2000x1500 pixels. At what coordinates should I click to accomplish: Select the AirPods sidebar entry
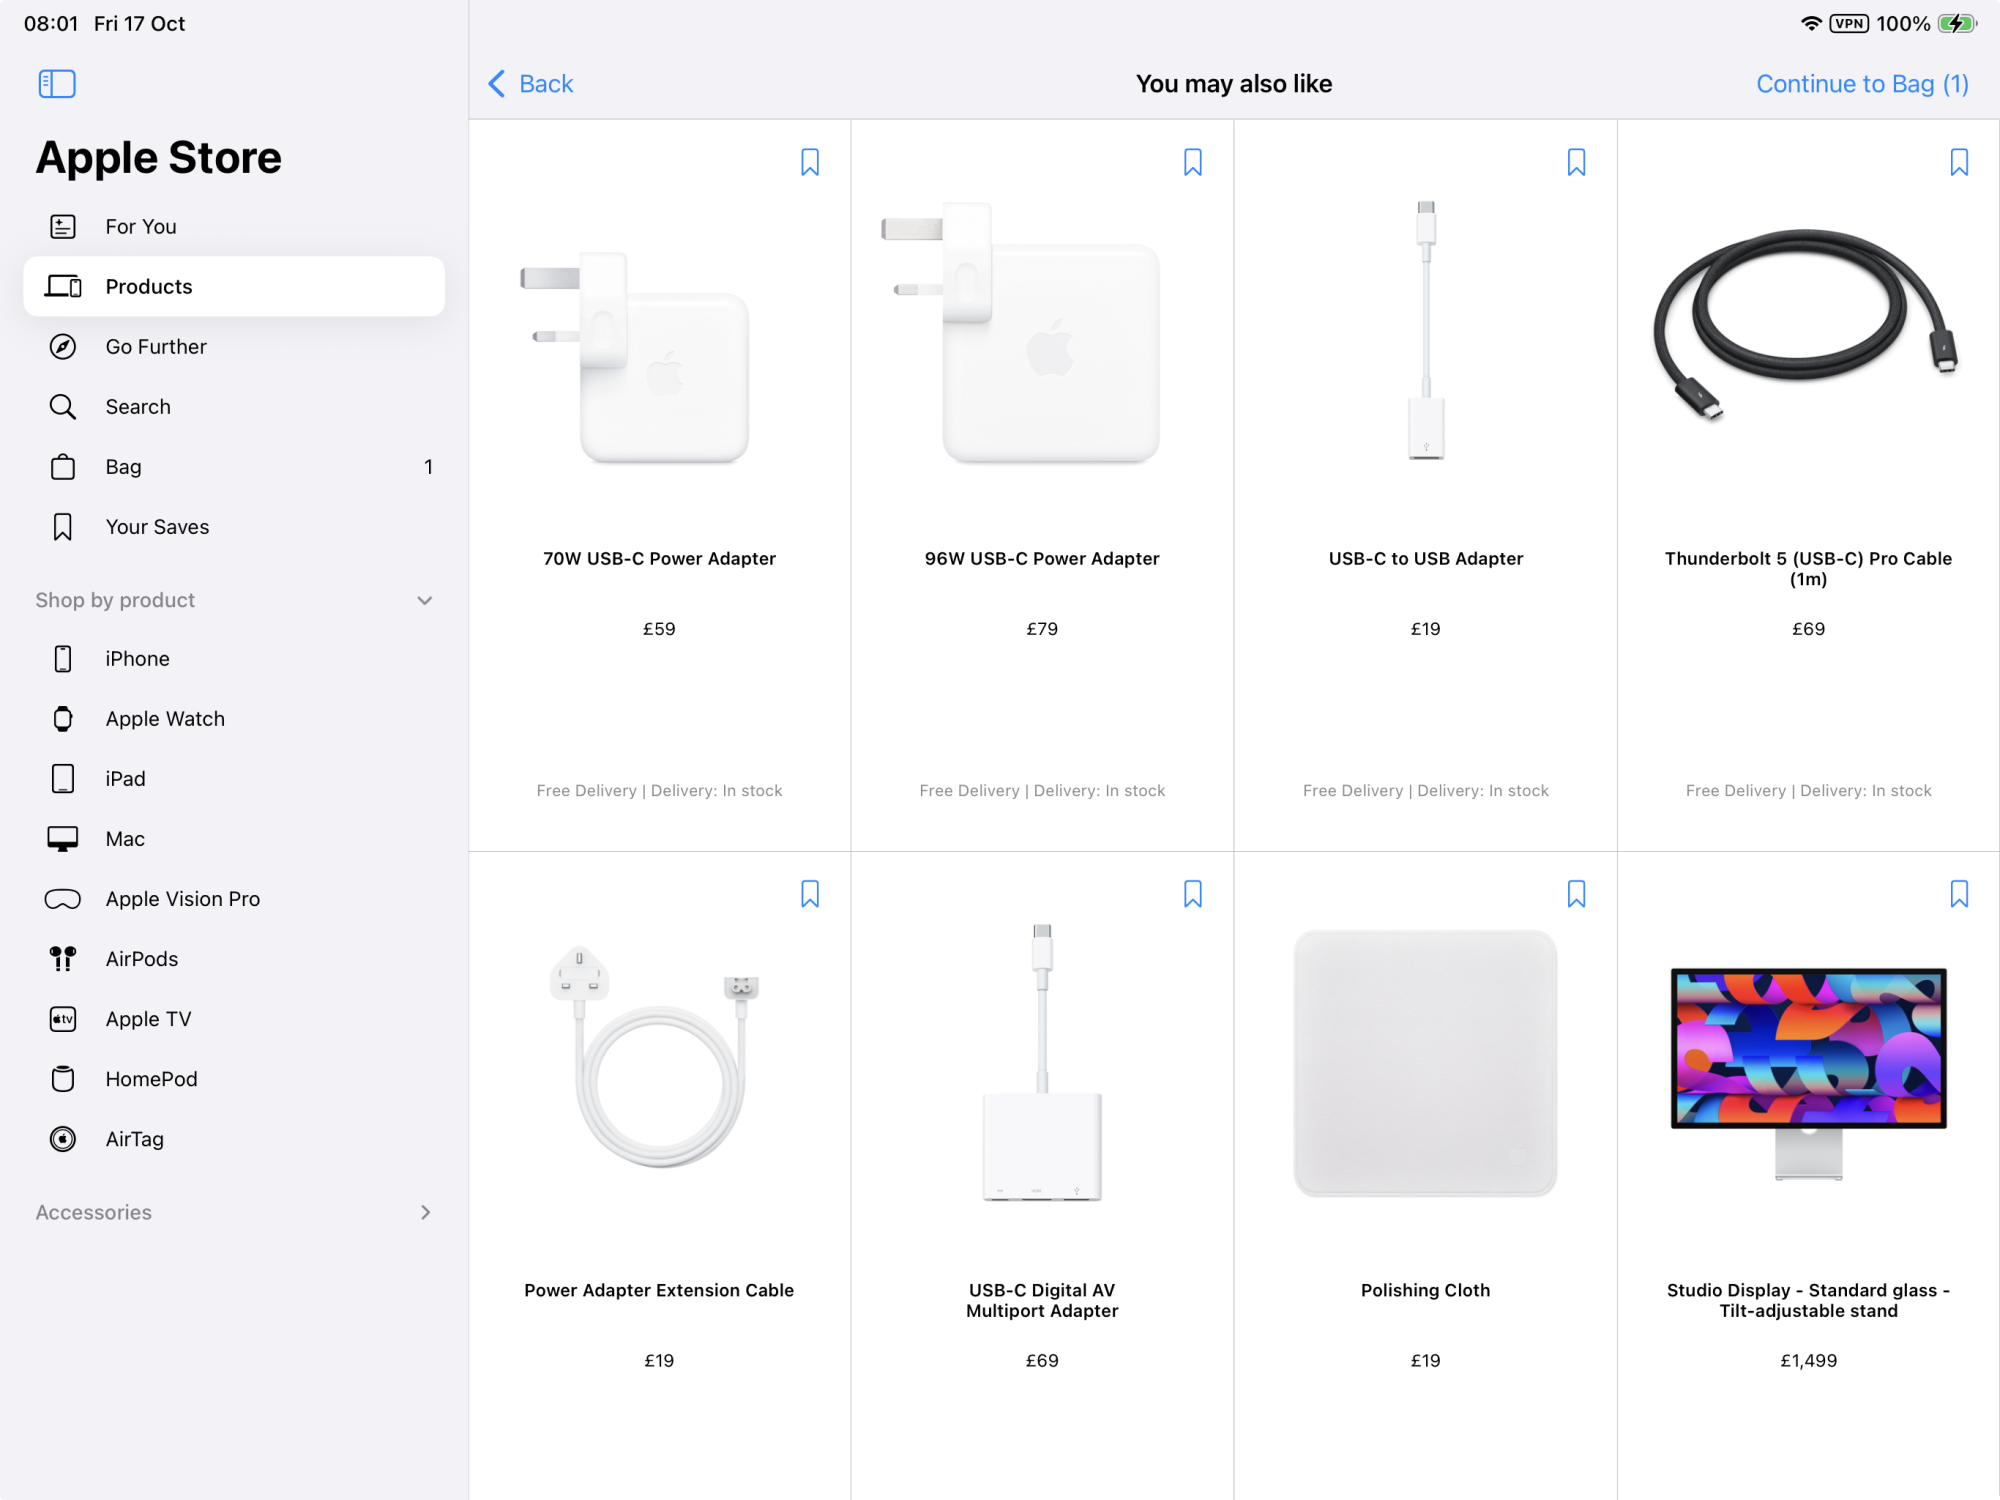141,959
